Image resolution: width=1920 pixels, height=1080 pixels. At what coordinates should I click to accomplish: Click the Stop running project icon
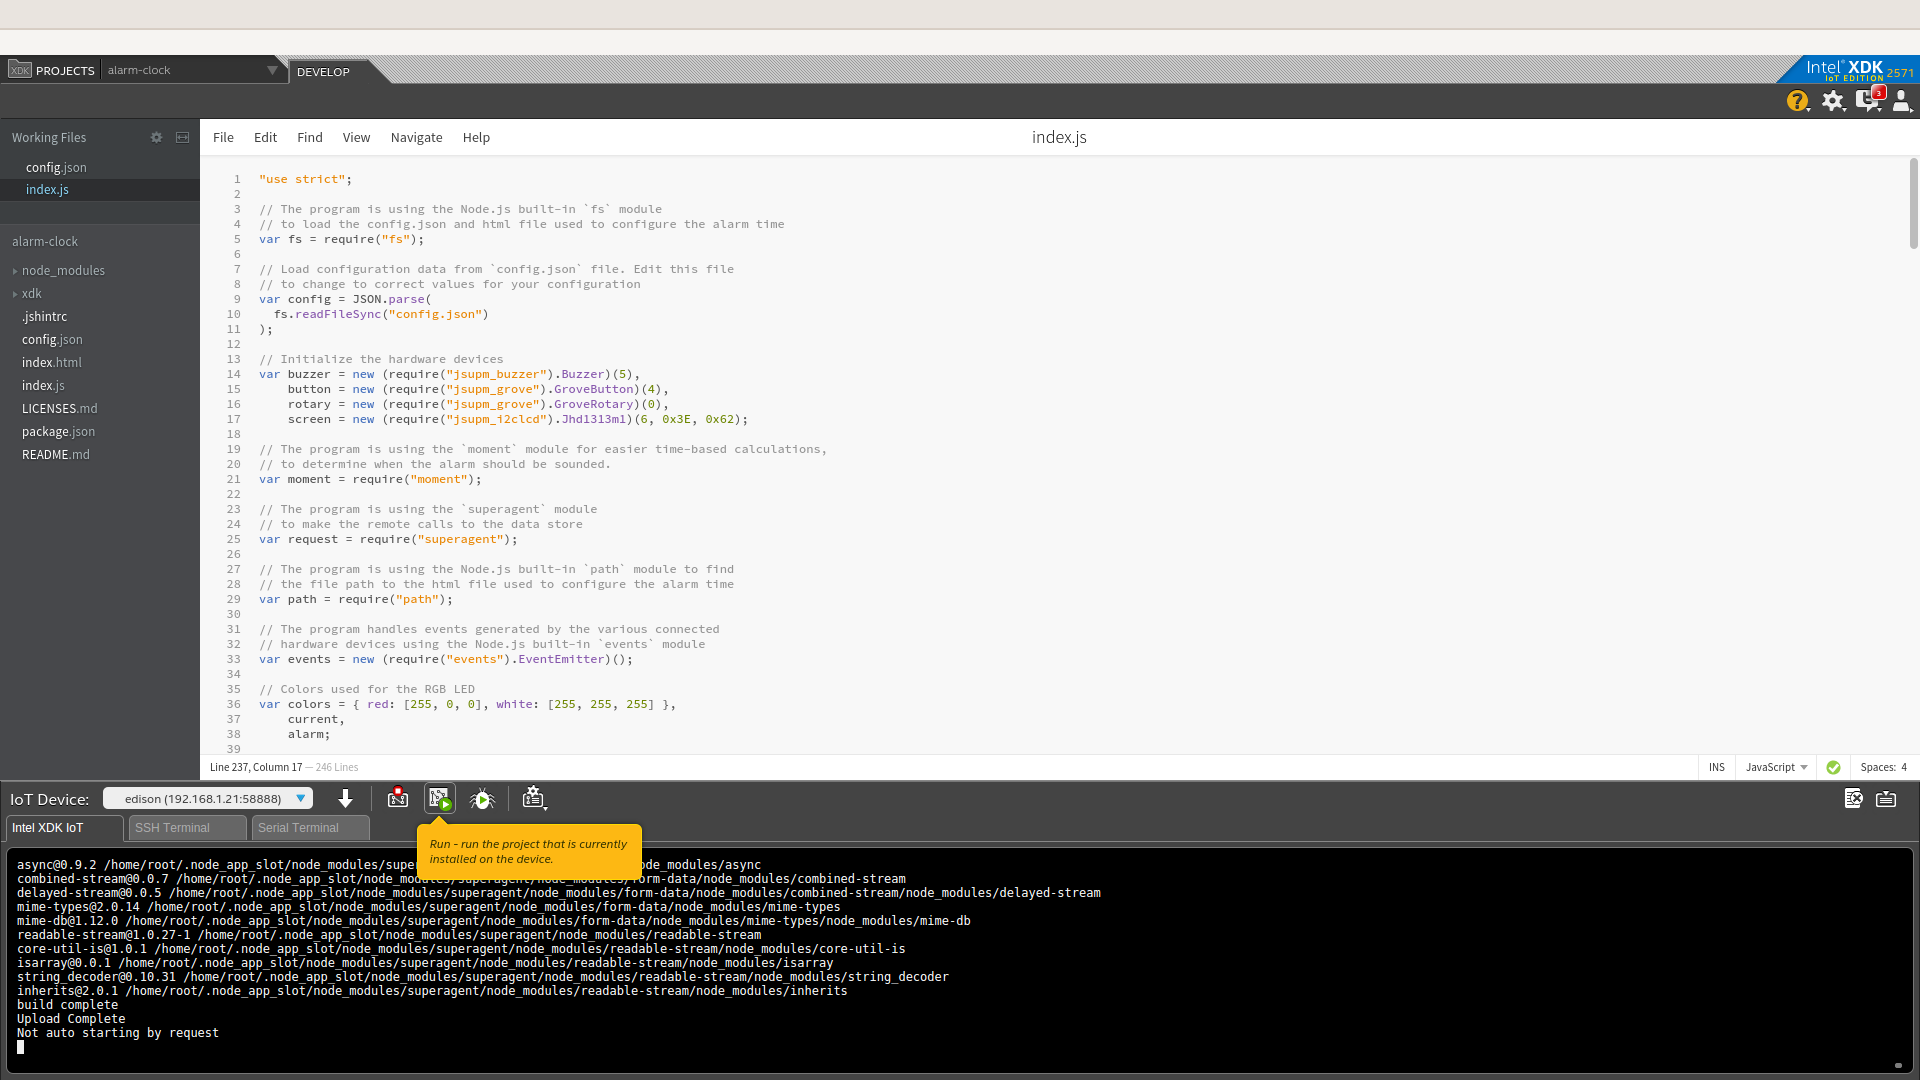398,798
